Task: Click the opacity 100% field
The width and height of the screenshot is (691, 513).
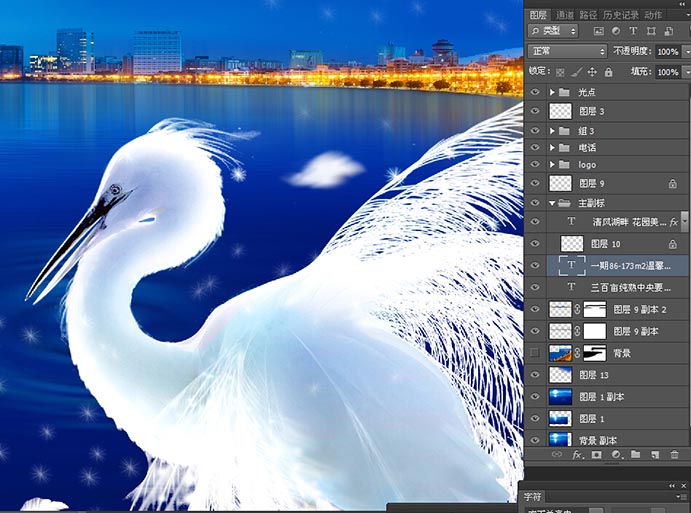Action: point(668,52)
